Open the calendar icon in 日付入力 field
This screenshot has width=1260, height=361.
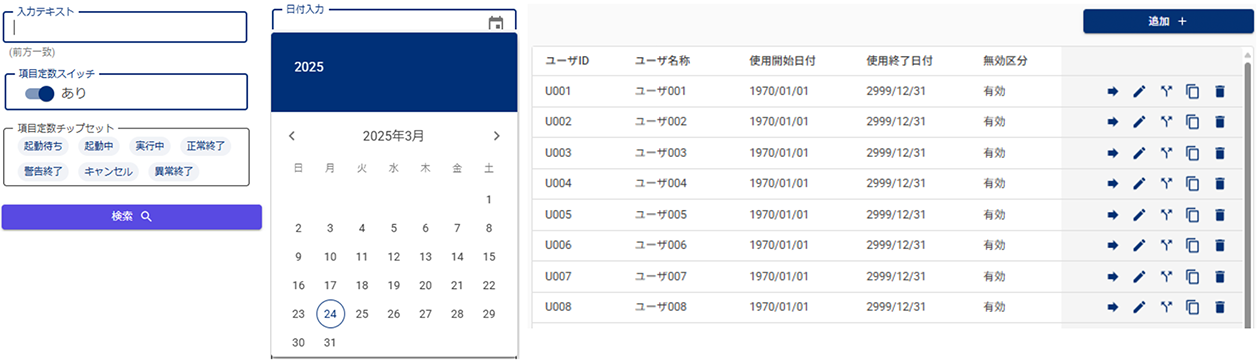pos(495,22)
